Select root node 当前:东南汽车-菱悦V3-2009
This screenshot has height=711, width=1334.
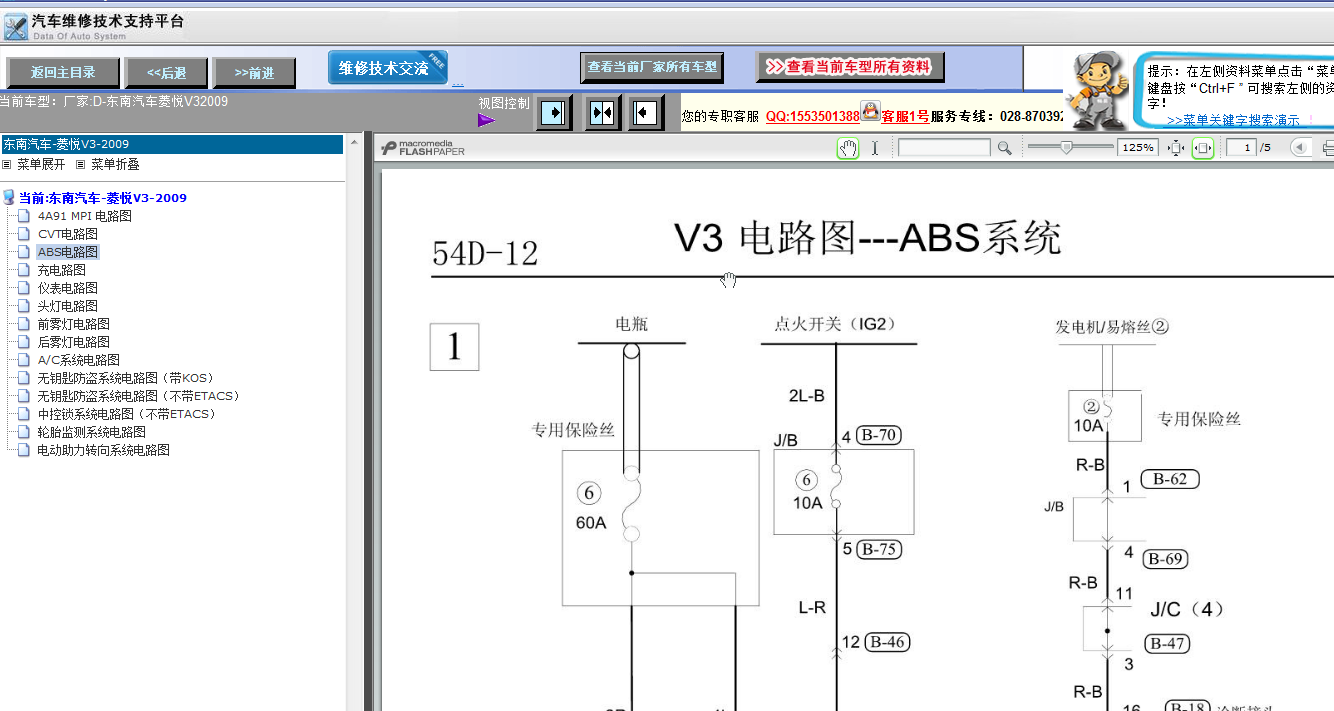(x=102, y=198)
